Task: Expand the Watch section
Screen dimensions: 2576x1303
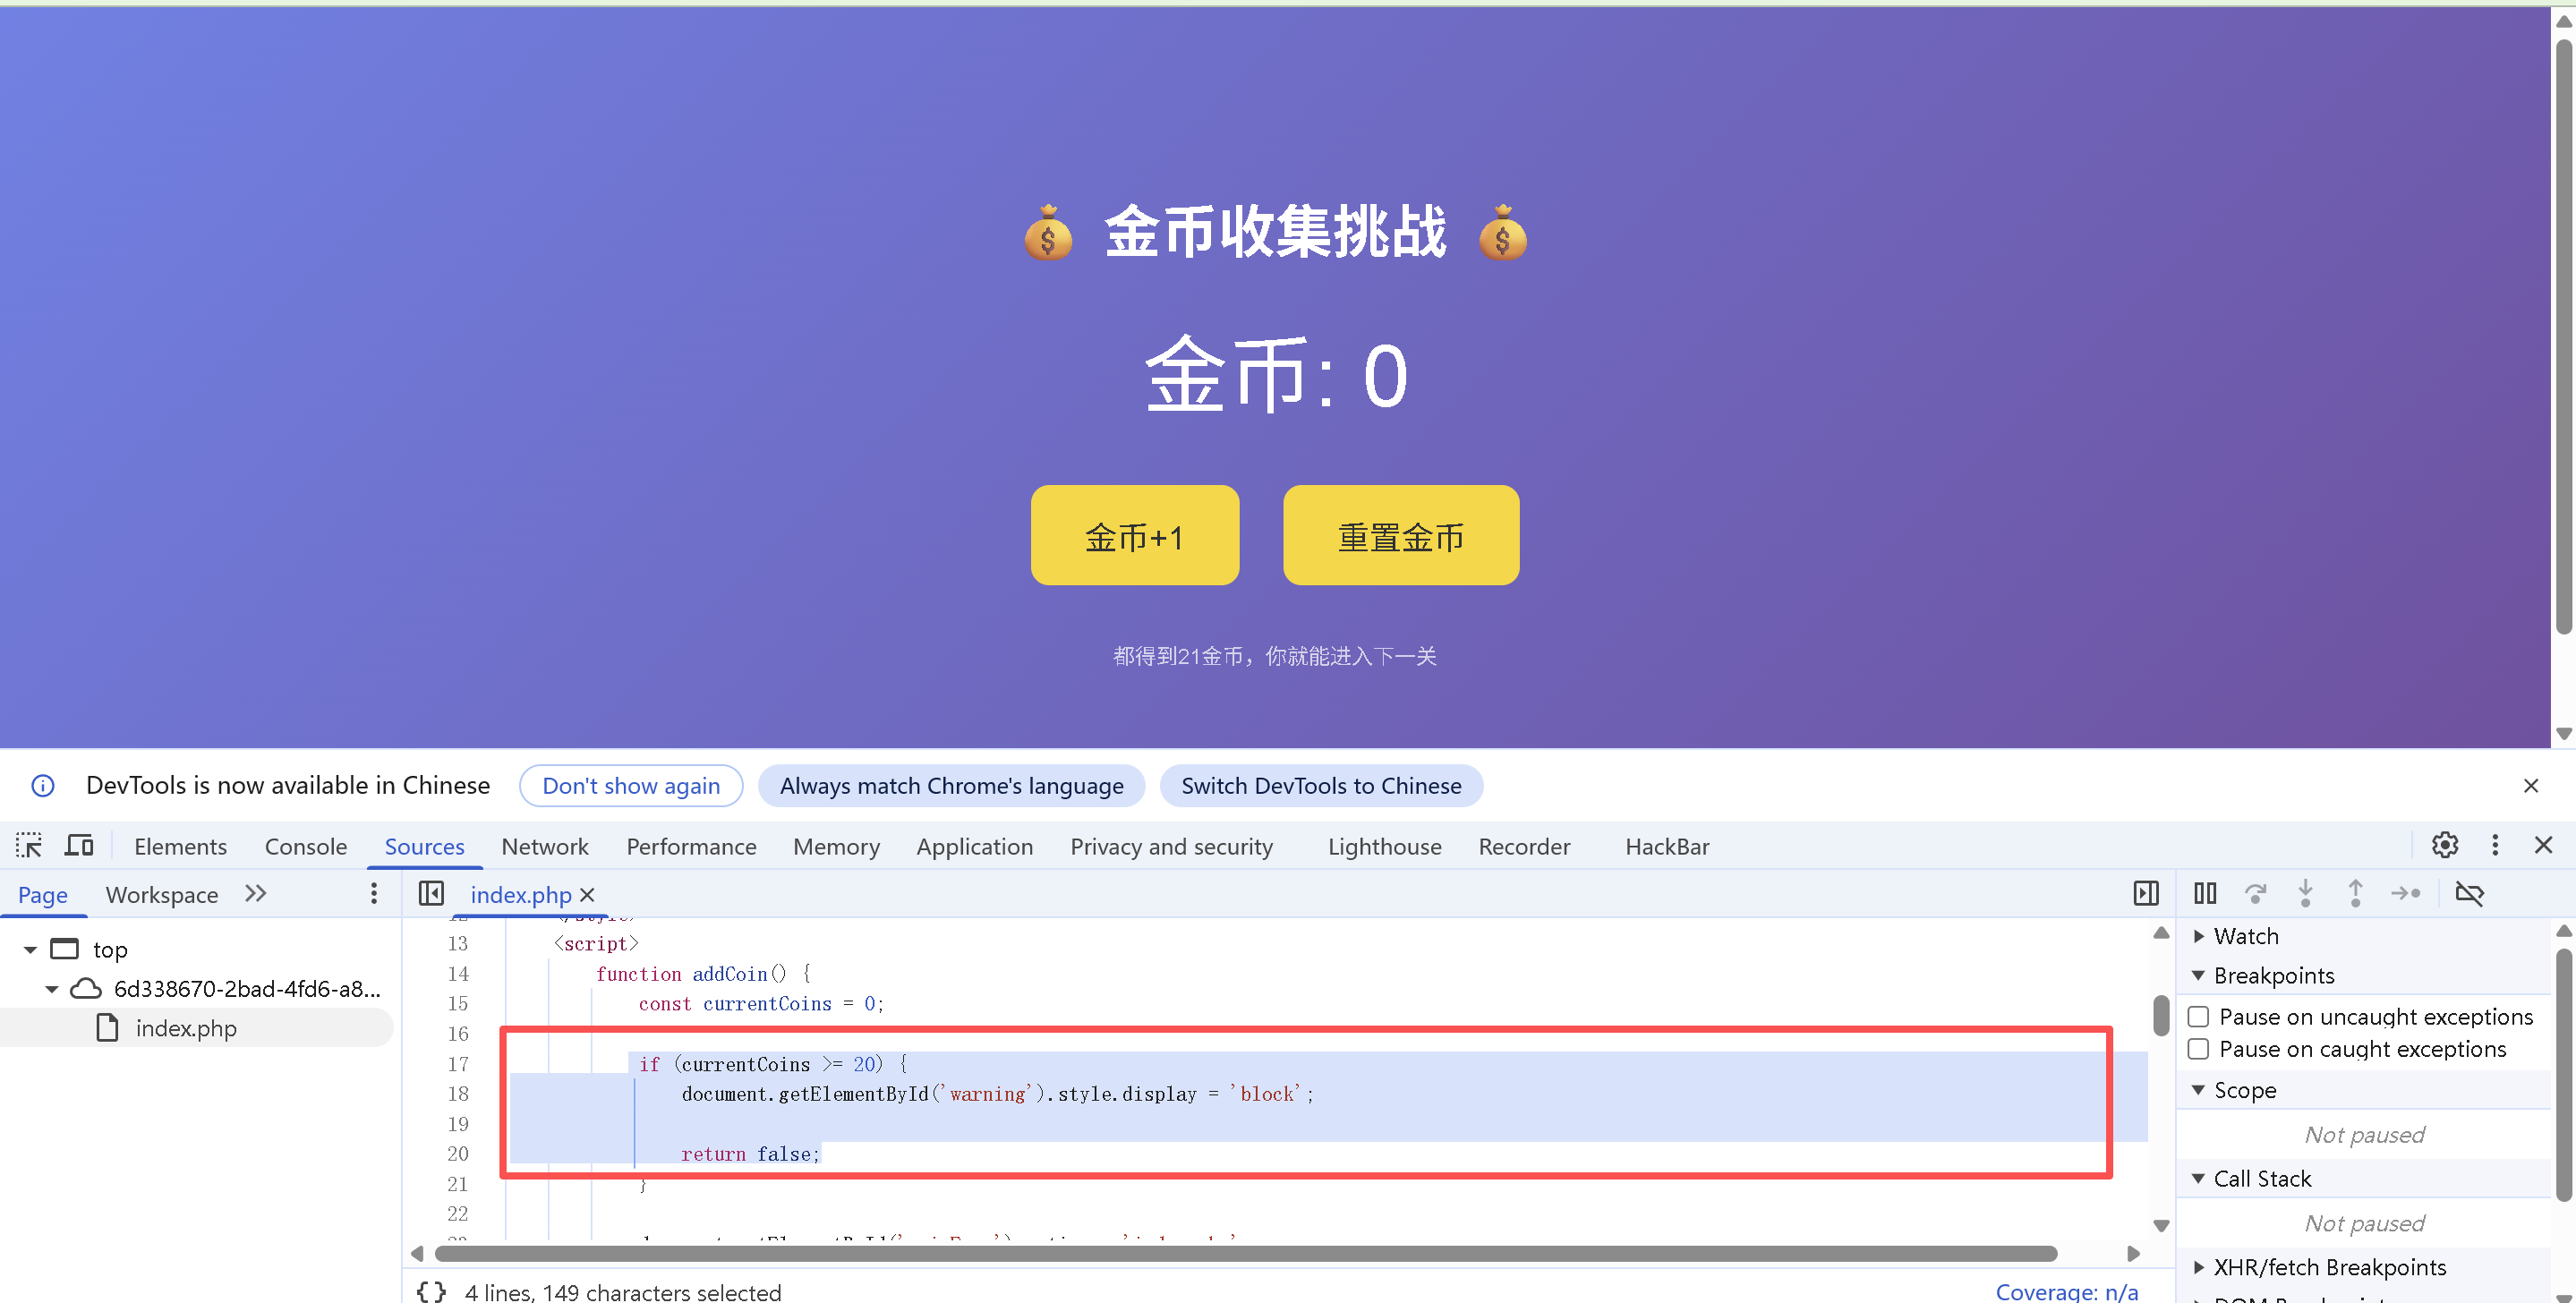Action: 2199,936
